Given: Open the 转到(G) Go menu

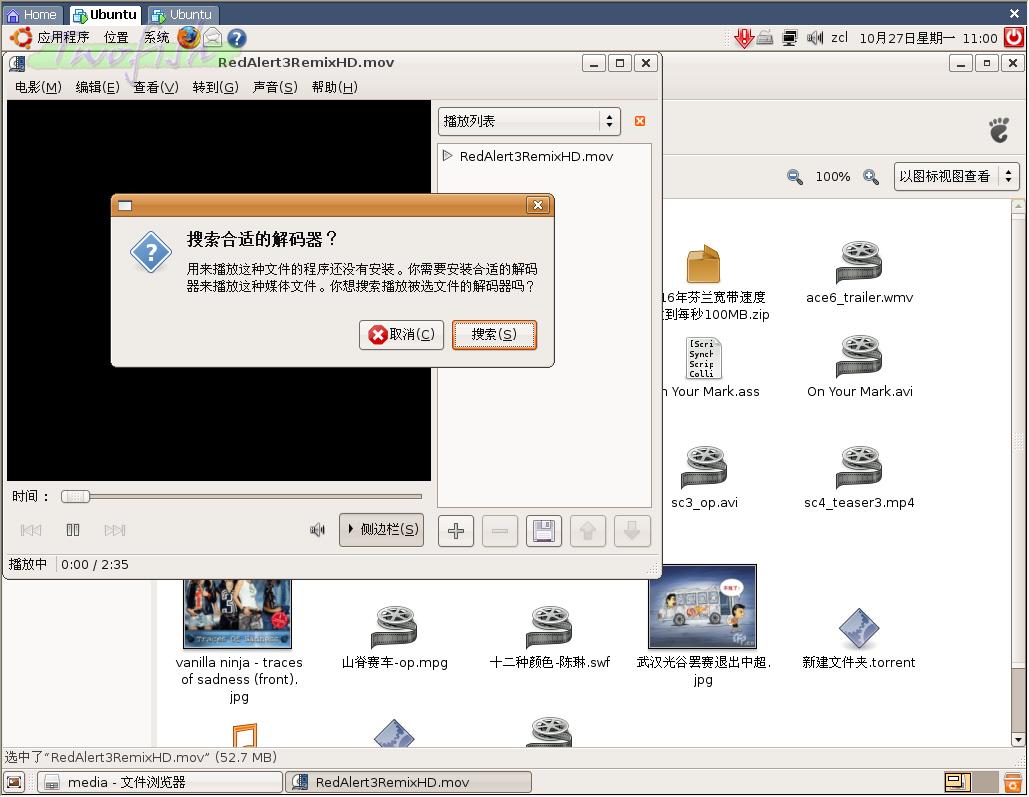Looking at the screenshot, I should [215, 87].
